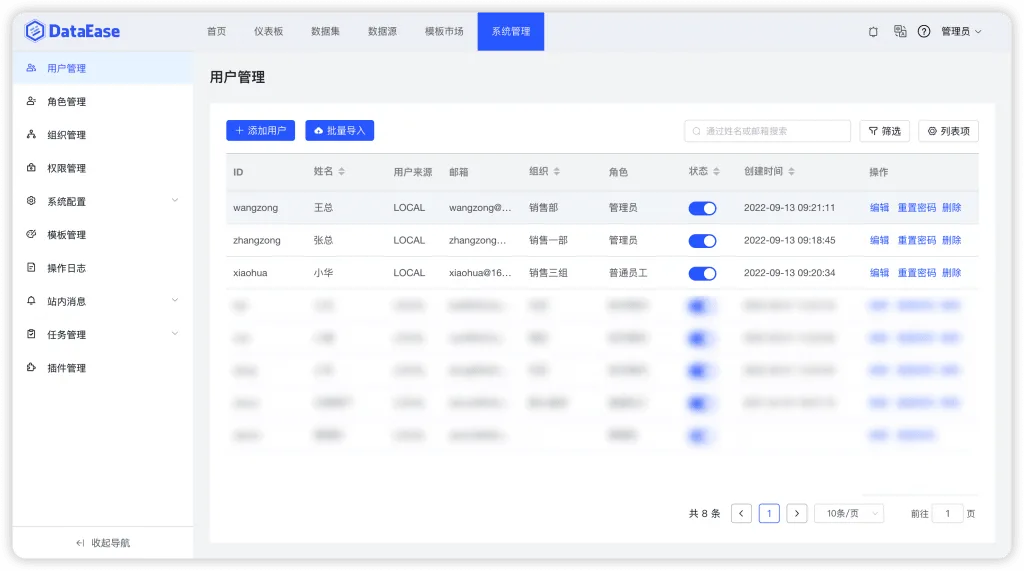Viewport: 1024px width, 571px height.
Task: Toggle xiaohua's status switch
Action: (x=702, y=274)
